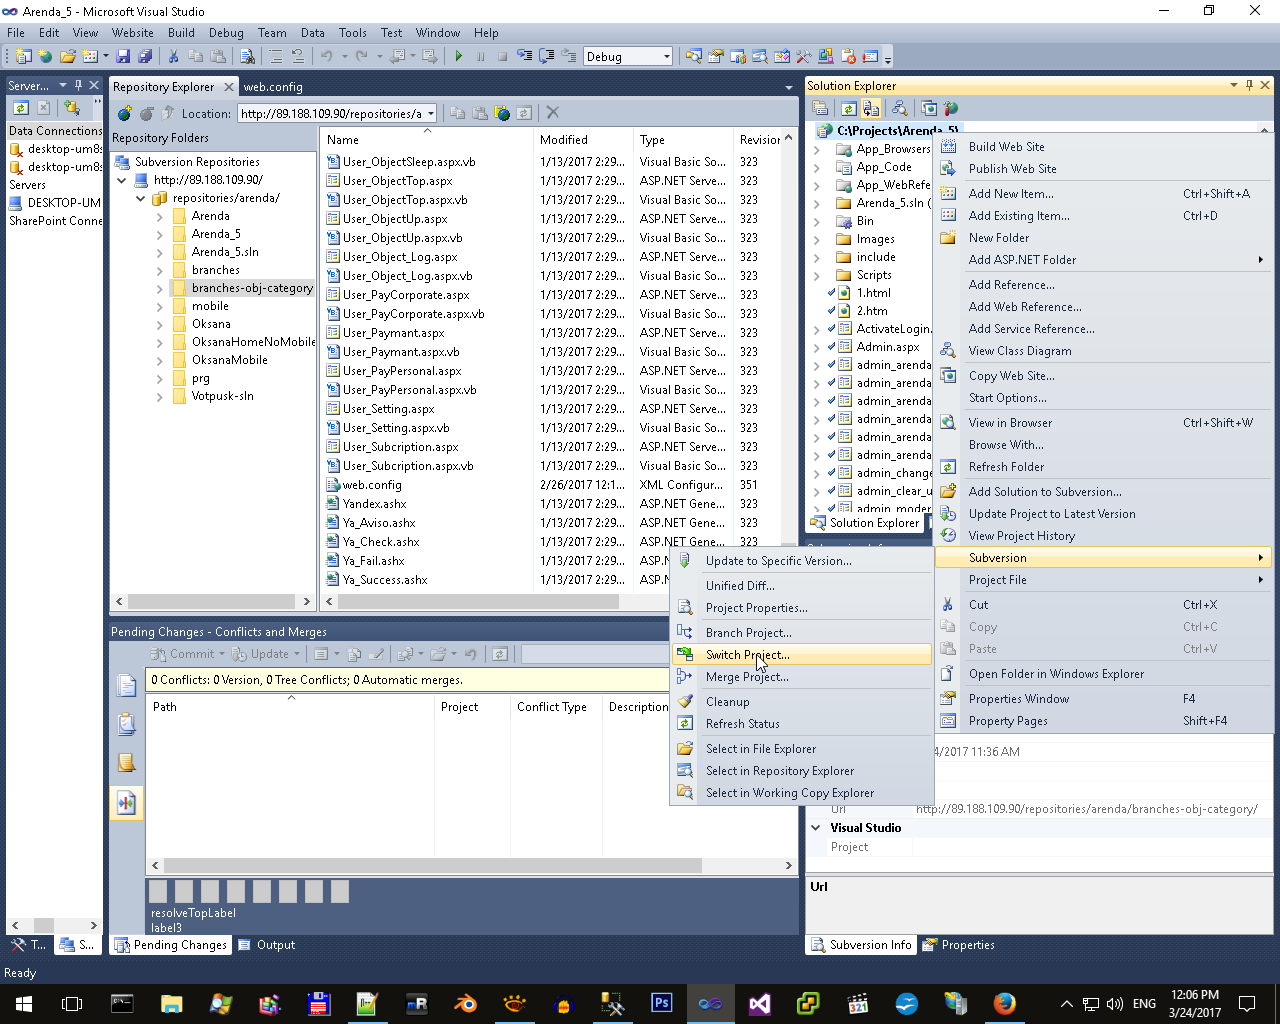This screenshot has width=1280, height=1024.
Task: Open the Windows Start menu
Action: [23, 1003]
